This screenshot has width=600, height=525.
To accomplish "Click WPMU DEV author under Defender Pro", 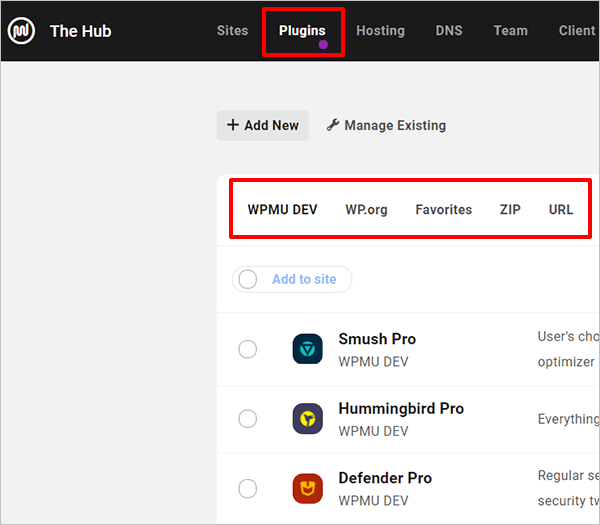I will (x=373, y=501).
